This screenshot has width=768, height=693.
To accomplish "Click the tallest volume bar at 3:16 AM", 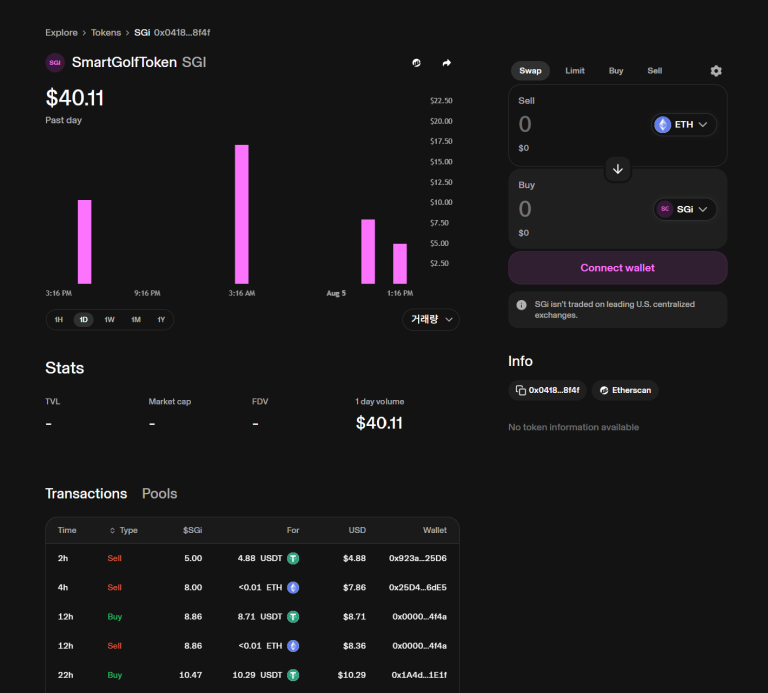I will (241, 215).
